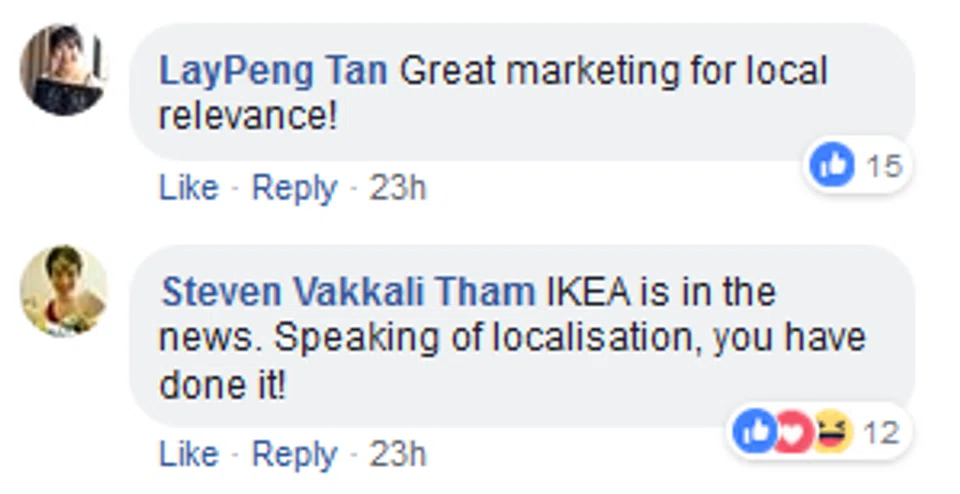This screenshot has width=960, height=494.
Task: Open LayPeng Tan's profile name link
Action: point(273,72)
